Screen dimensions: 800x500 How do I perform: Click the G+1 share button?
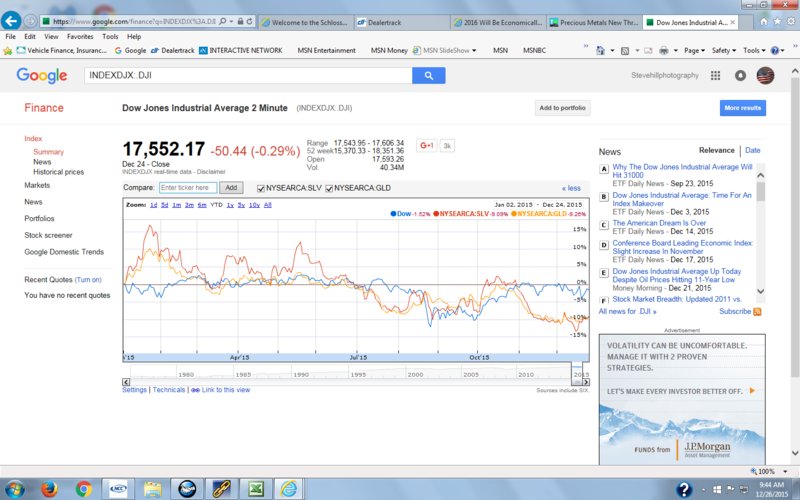tap(427, 146)
